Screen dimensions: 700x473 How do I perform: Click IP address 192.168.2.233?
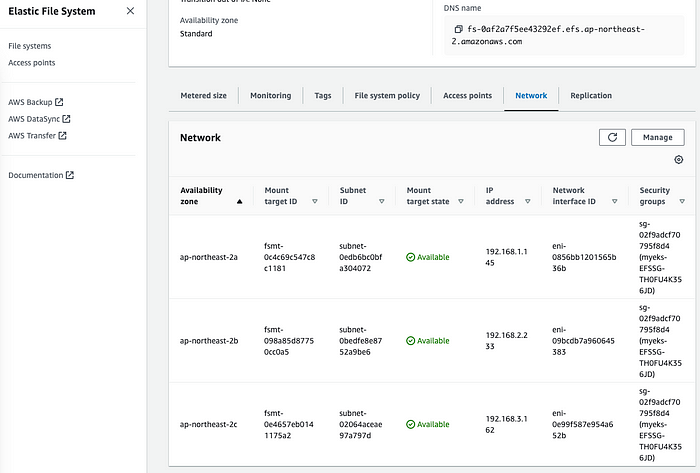click(x=506, y=341)
